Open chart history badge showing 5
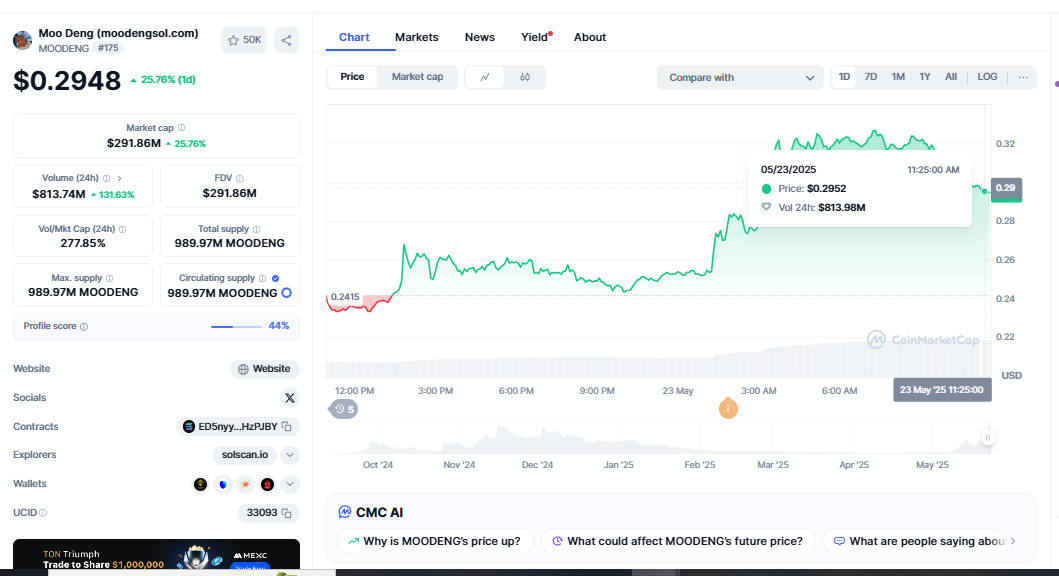Image resolution: width=1059 pixels, height=576 pixels. (x=344, y=409)
